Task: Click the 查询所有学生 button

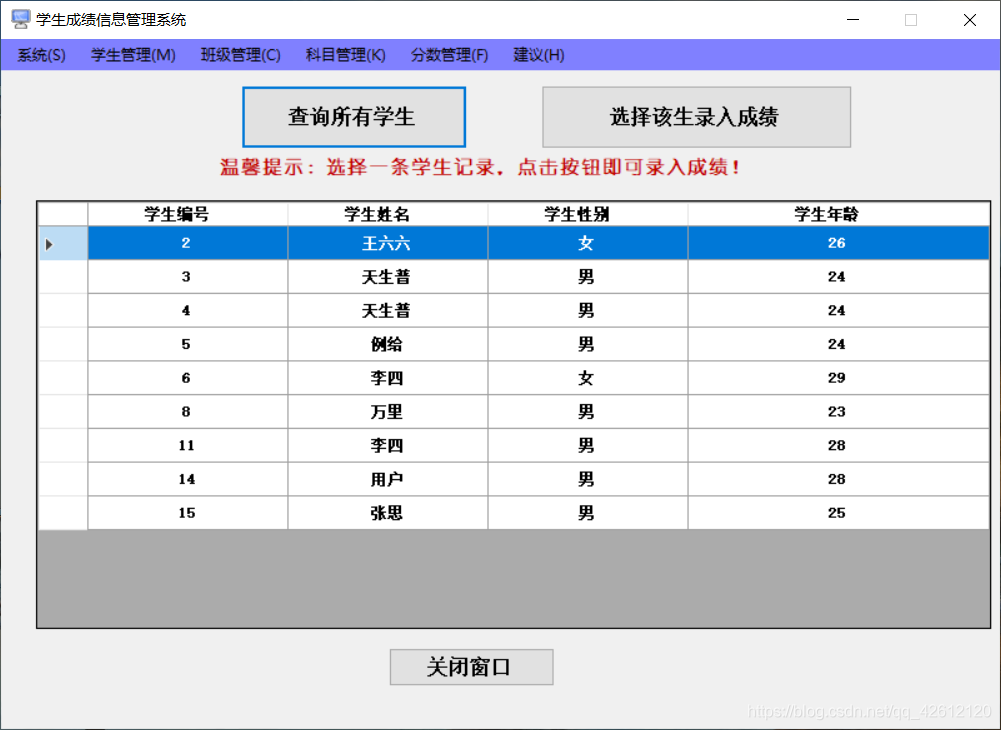Action: click(354, 117)
